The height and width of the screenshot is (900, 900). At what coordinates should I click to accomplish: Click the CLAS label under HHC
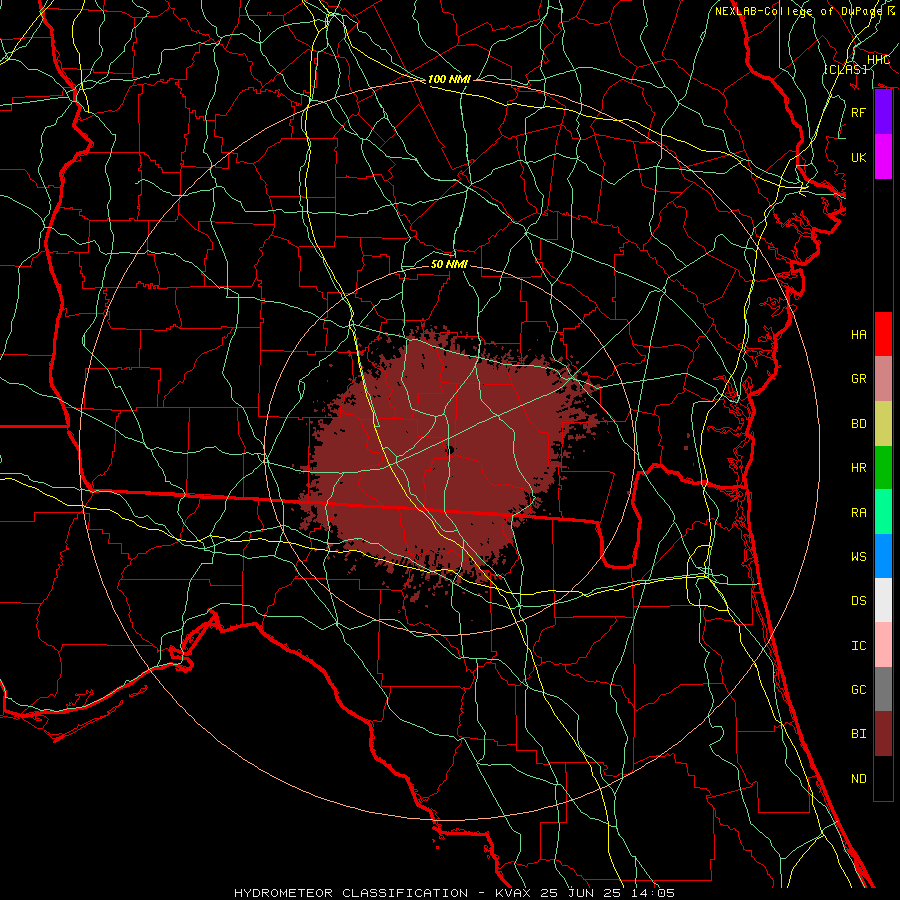(845, 69)
